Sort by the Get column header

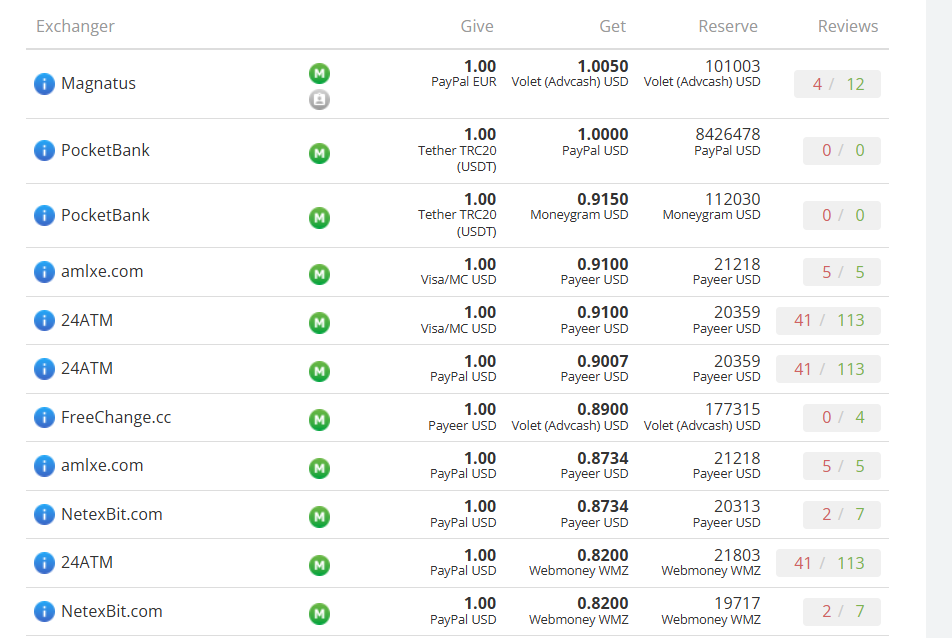click(612, 27)
